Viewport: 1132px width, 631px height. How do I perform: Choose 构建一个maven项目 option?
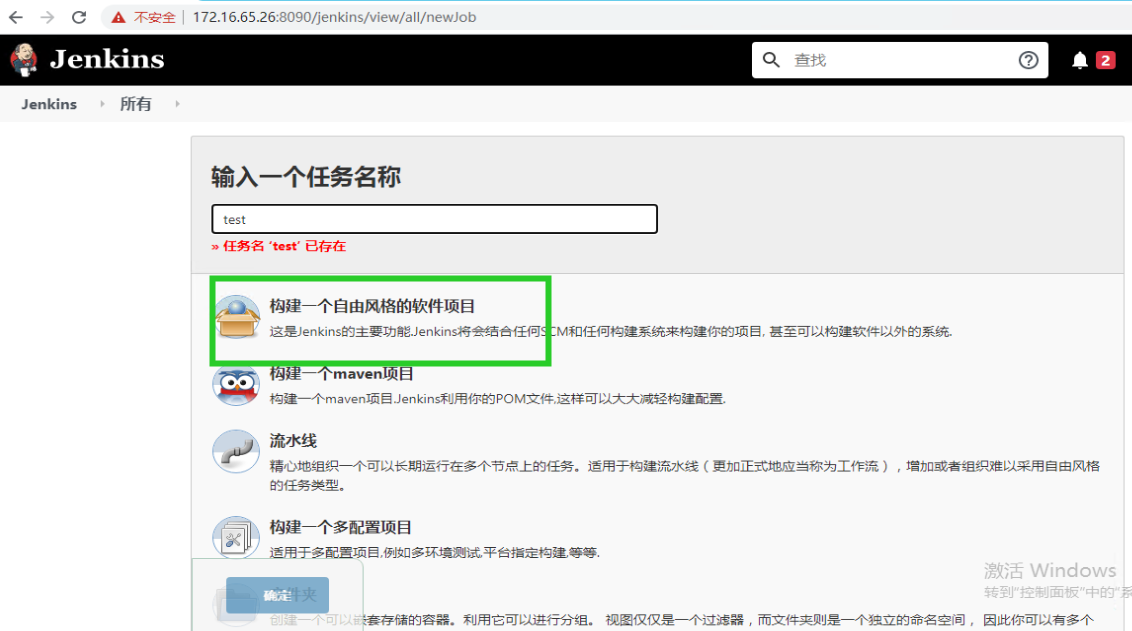point(341,374)
